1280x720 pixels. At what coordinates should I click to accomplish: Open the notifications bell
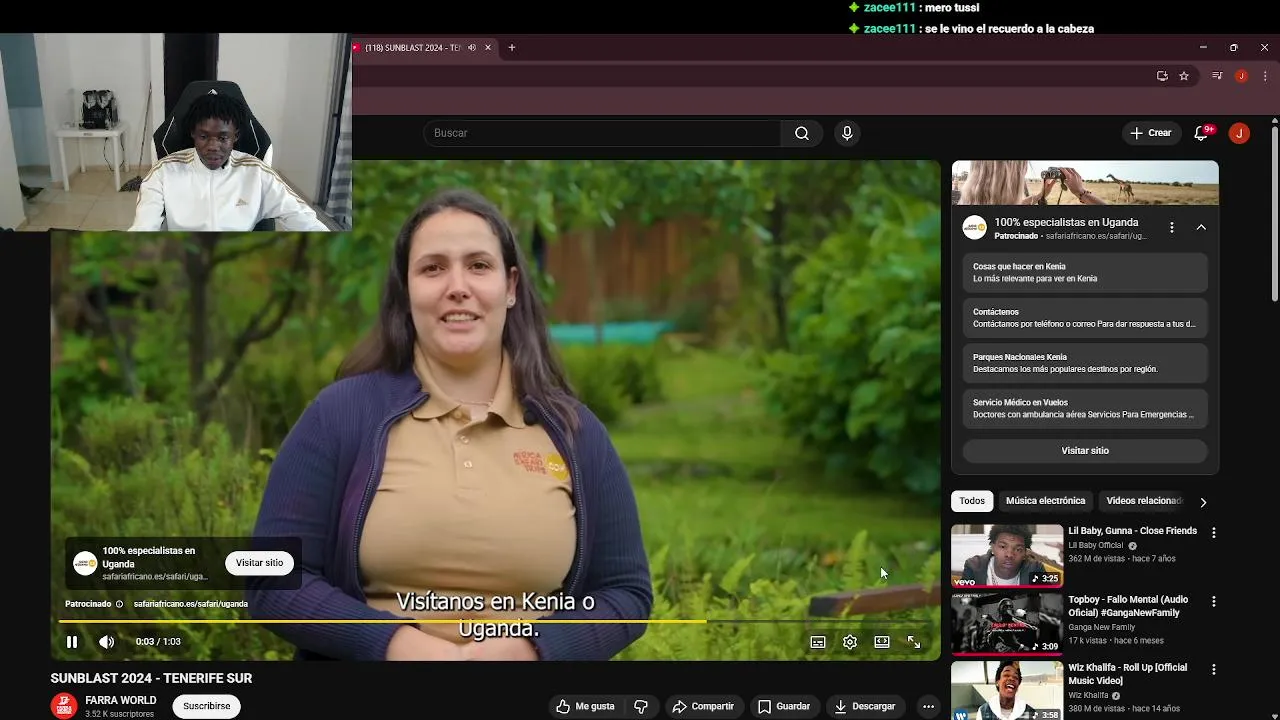click(x=1202, y=133)
